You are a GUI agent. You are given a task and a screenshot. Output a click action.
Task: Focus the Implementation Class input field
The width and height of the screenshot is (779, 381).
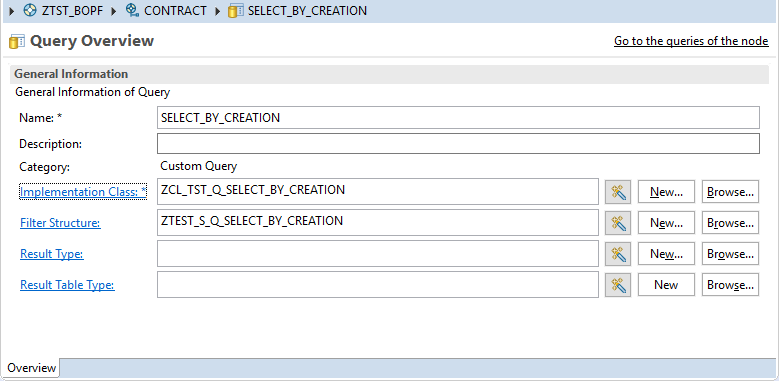click(x=378, y=192)
